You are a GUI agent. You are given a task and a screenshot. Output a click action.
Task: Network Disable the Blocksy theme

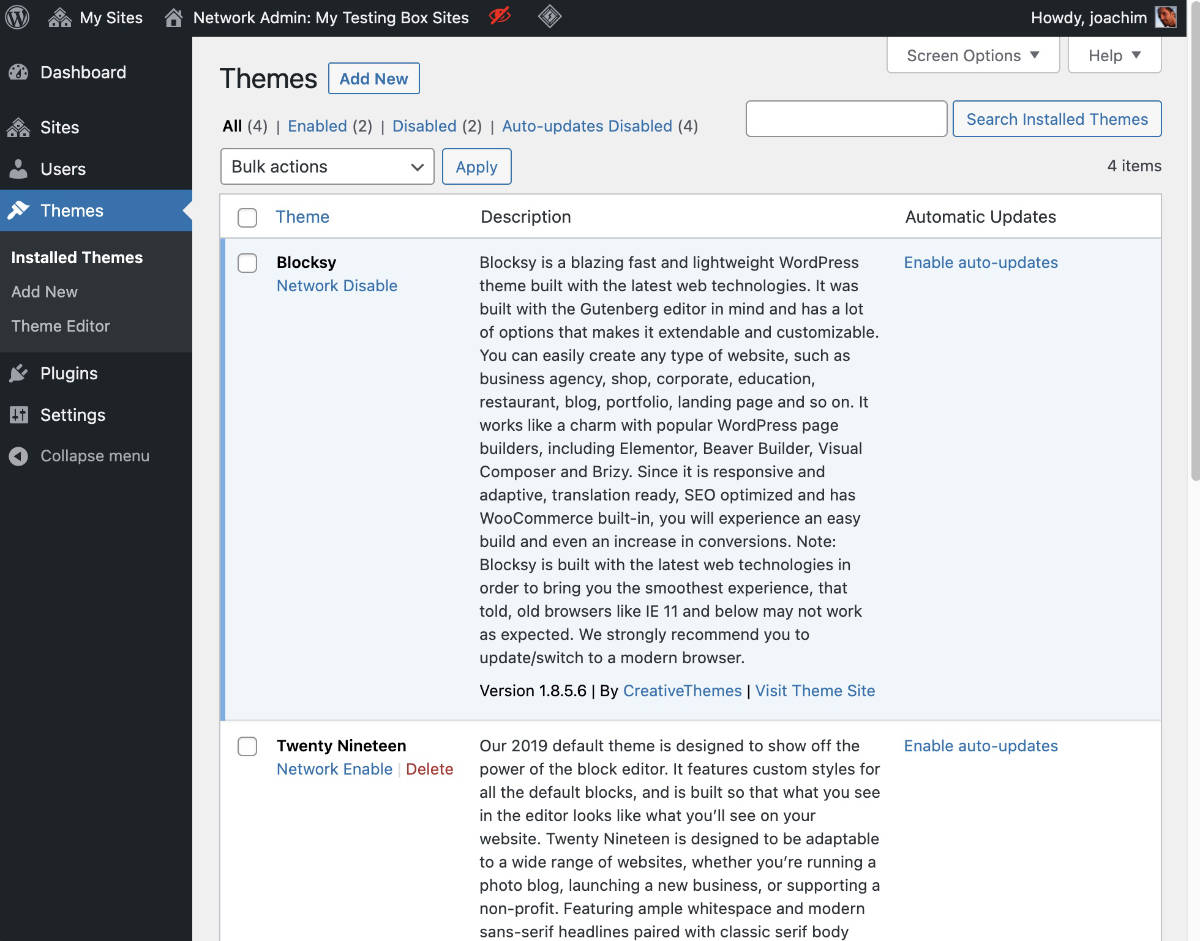(x=336, y=285)
